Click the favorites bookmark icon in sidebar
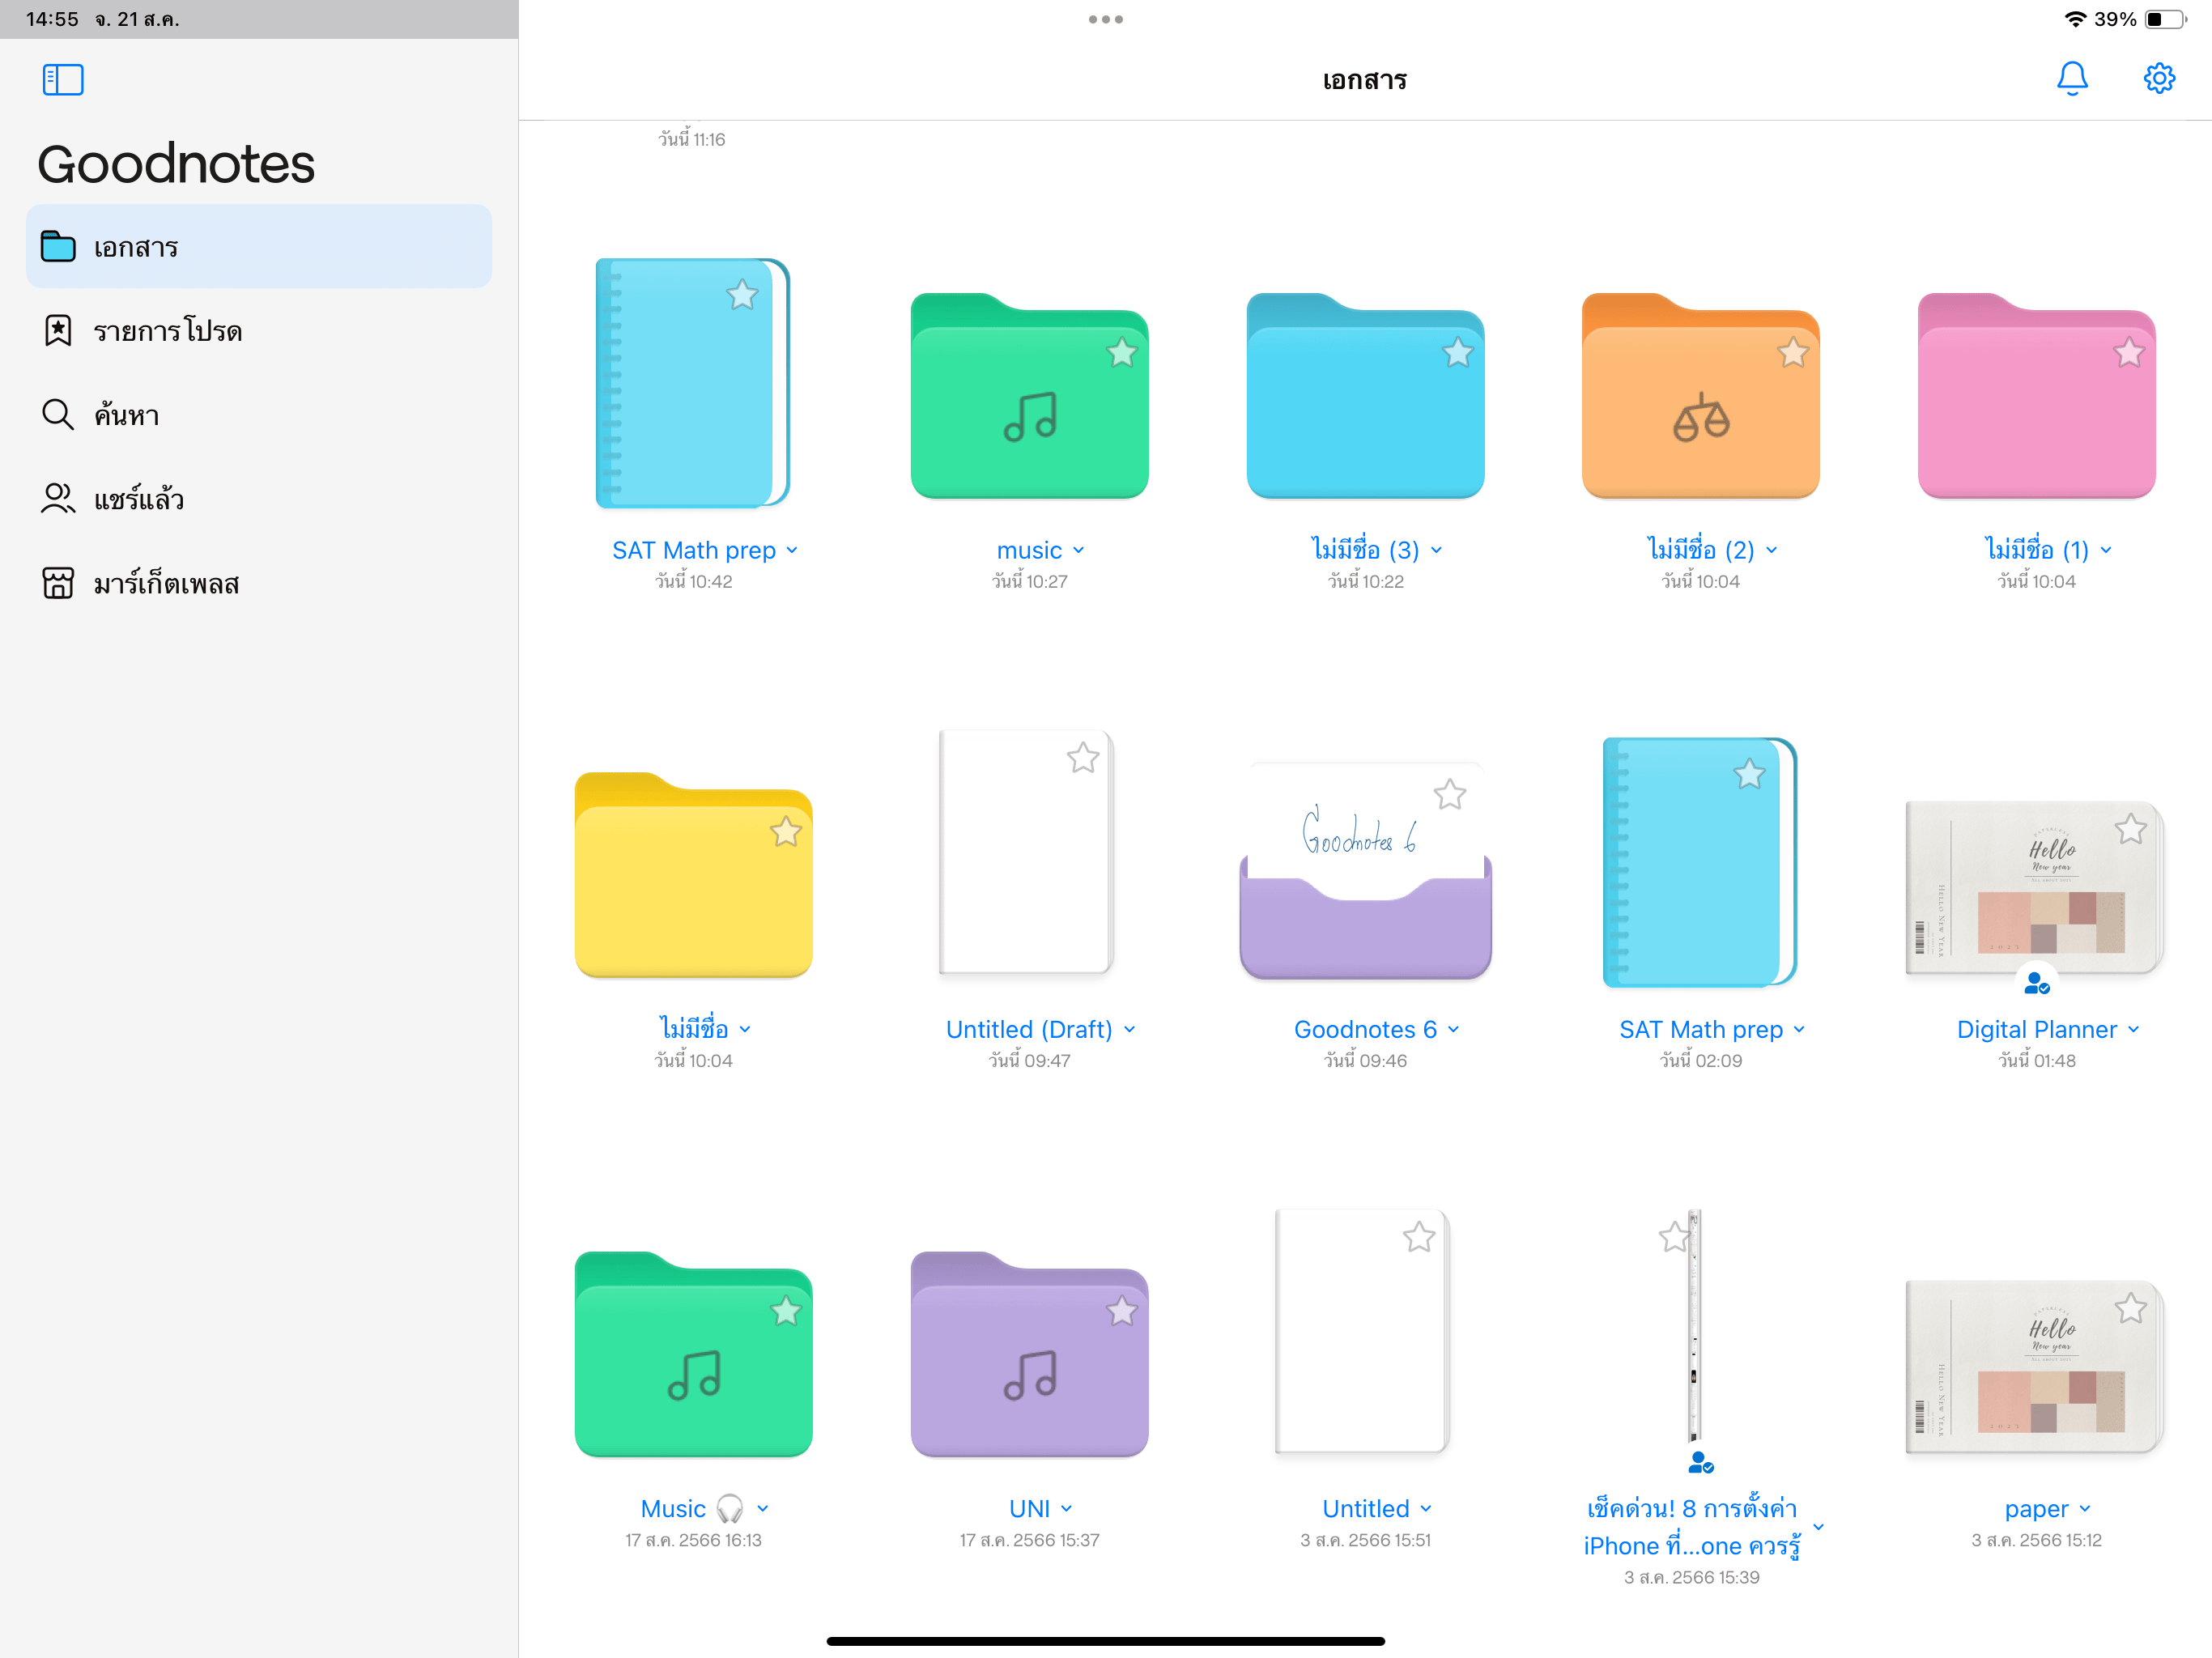The image size is (2212, 1658). 57,330
